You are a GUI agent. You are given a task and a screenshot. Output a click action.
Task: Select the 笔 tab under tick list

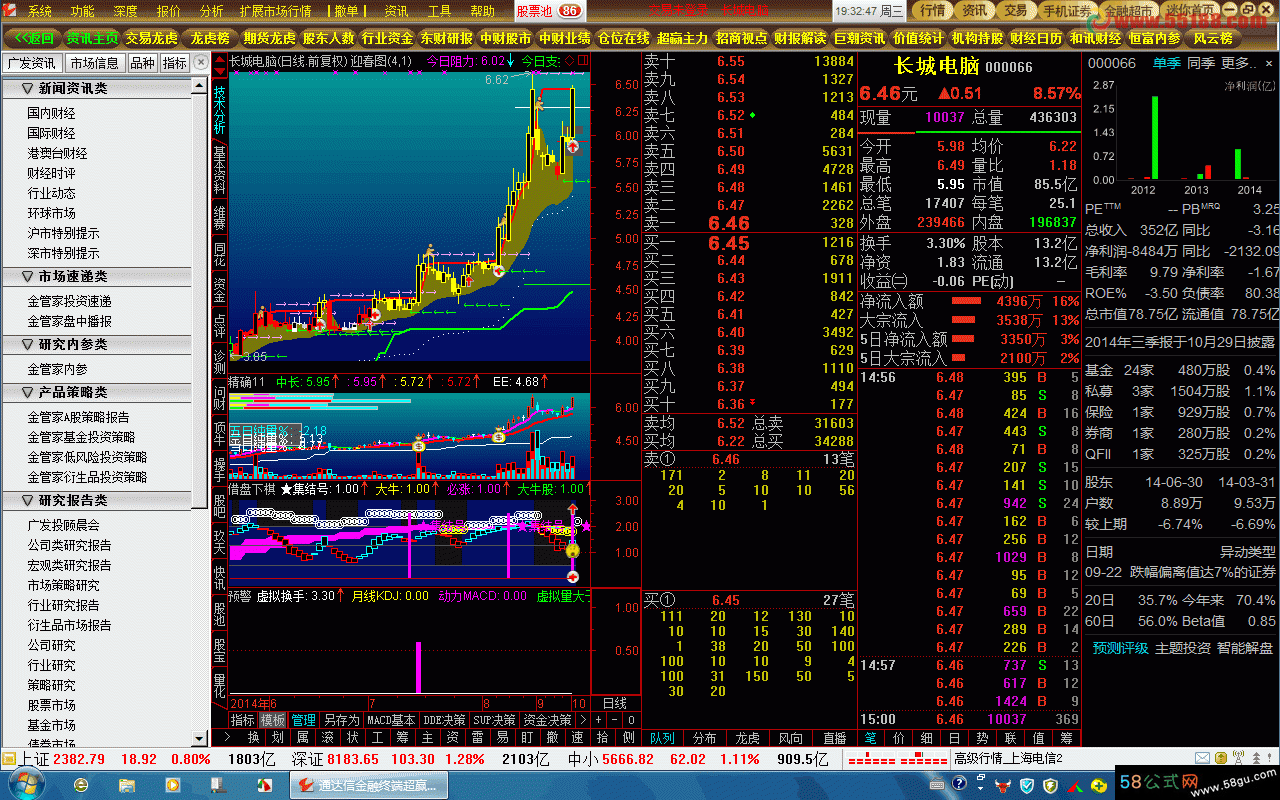coord(871,738)
